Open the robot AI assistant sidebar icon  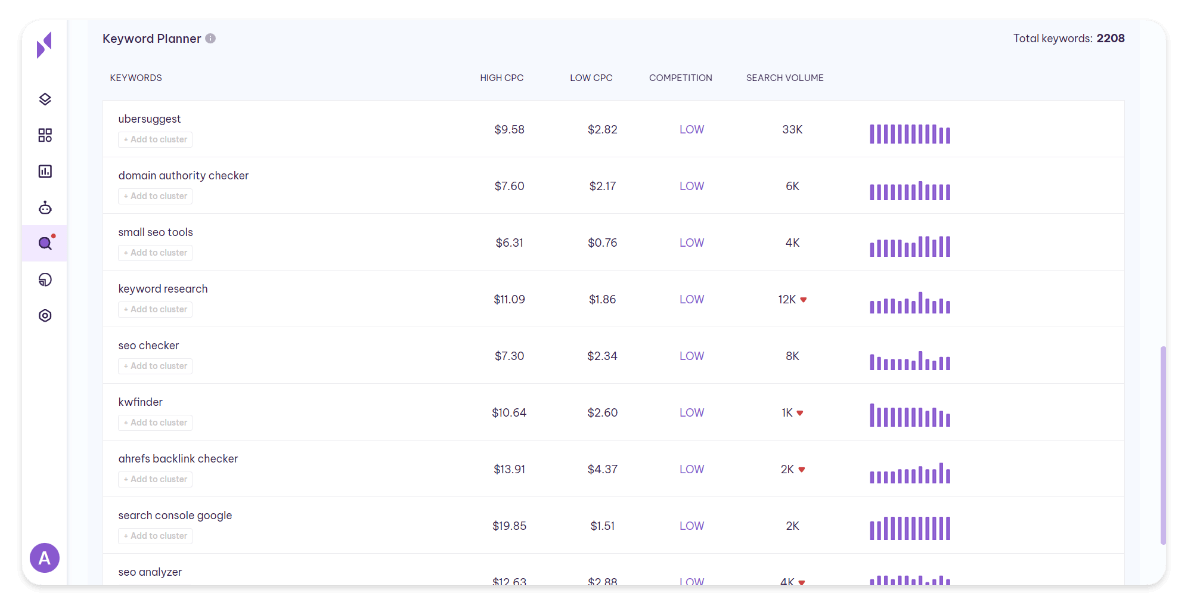(x=45, y=207)
